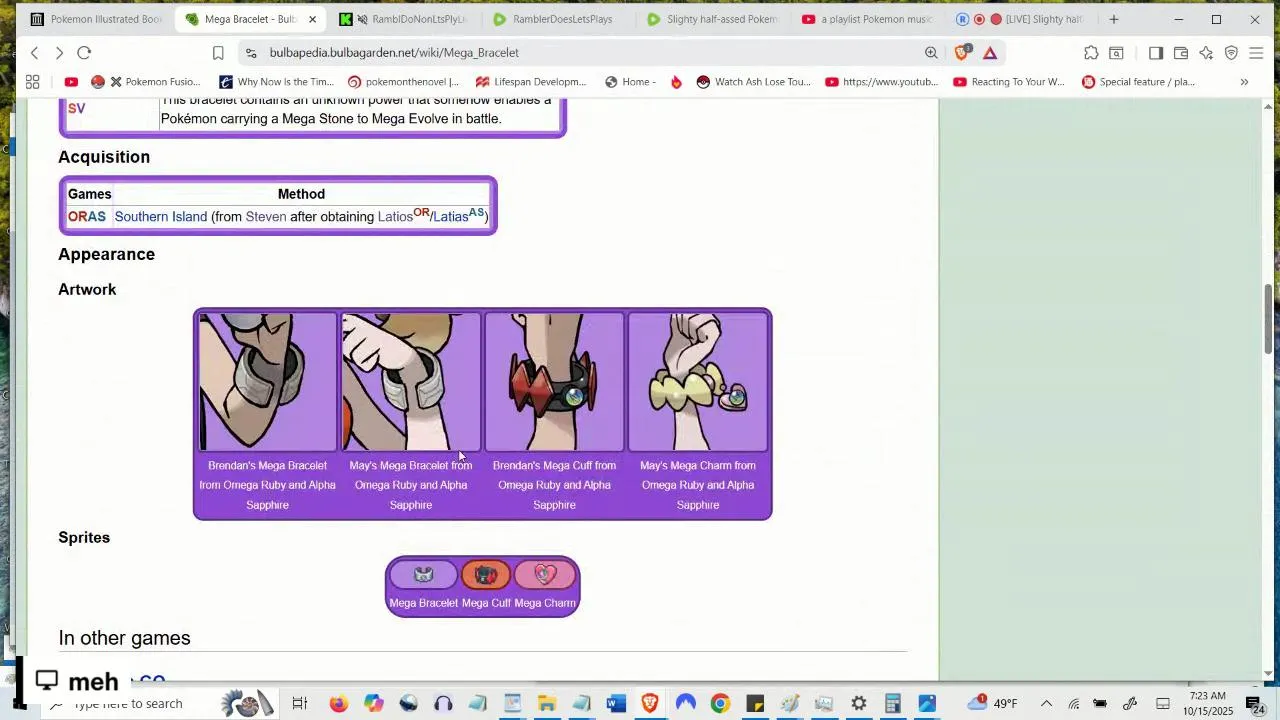Open Leo AI sparkle icon
Viewport: 1280px width, 720px height.
[x=1206, y=53]
